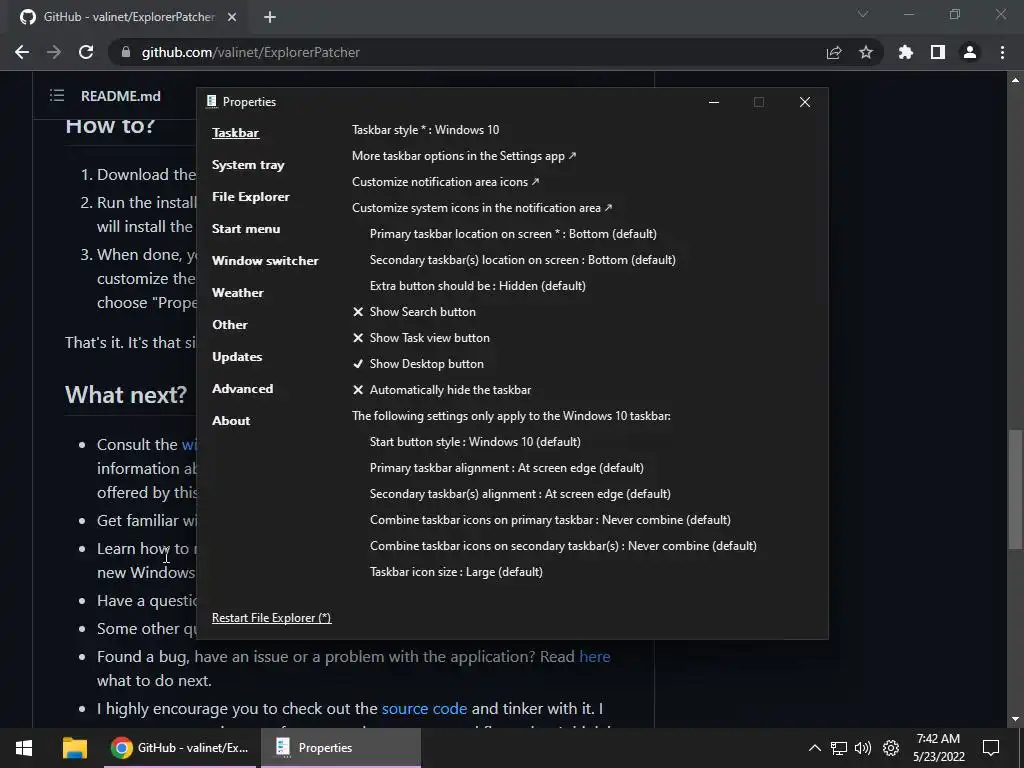Open File Explorer from the taskbar
The width and height of the screenshot is (1024, 768).
pyautogui.click(x=74, y=748)
